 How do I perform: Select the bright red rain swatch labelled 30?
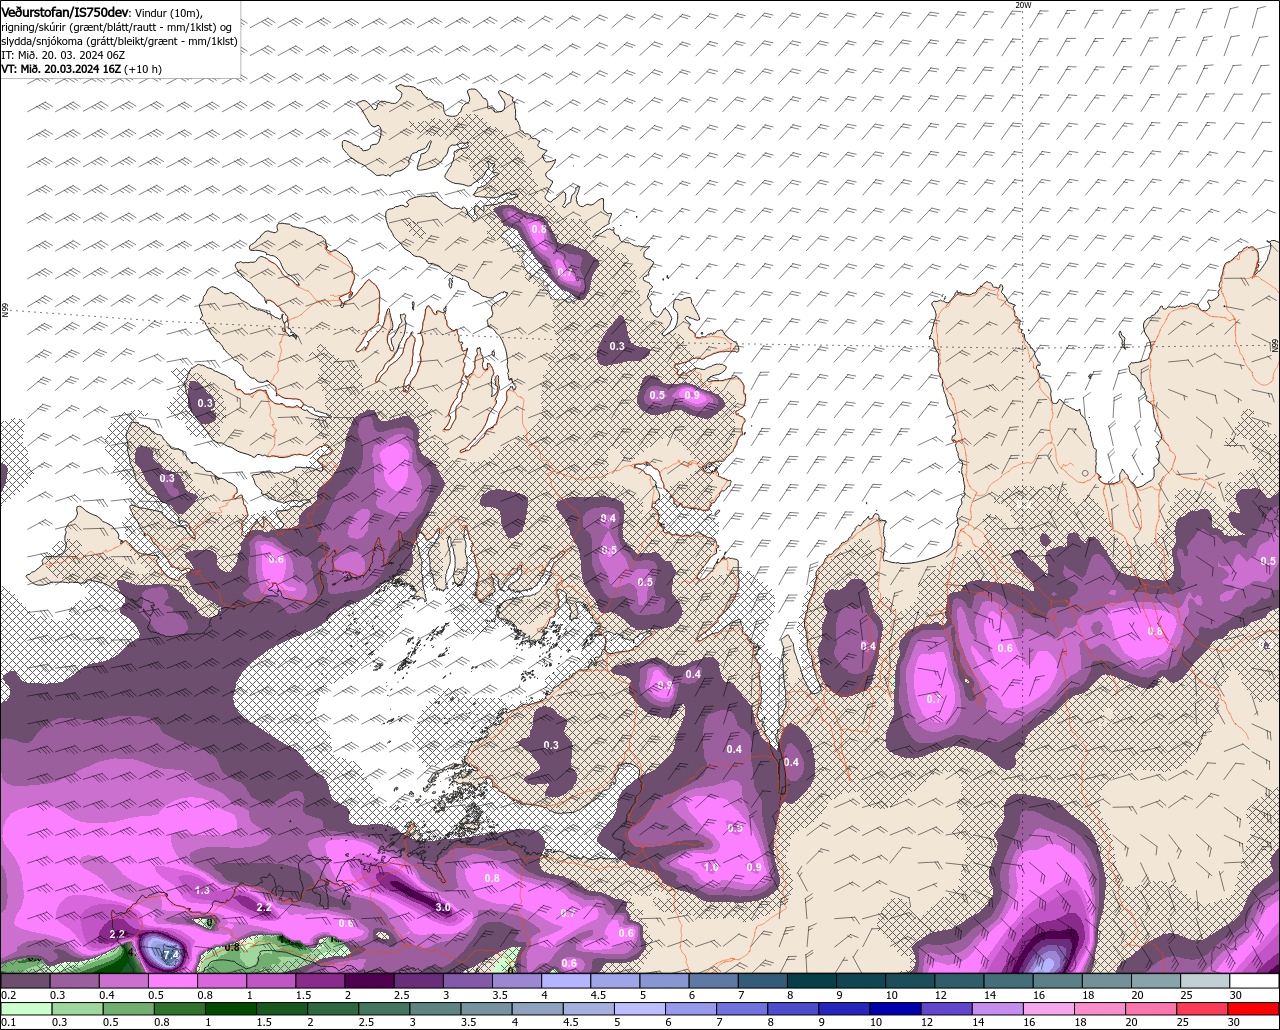click(1255, 1009)
